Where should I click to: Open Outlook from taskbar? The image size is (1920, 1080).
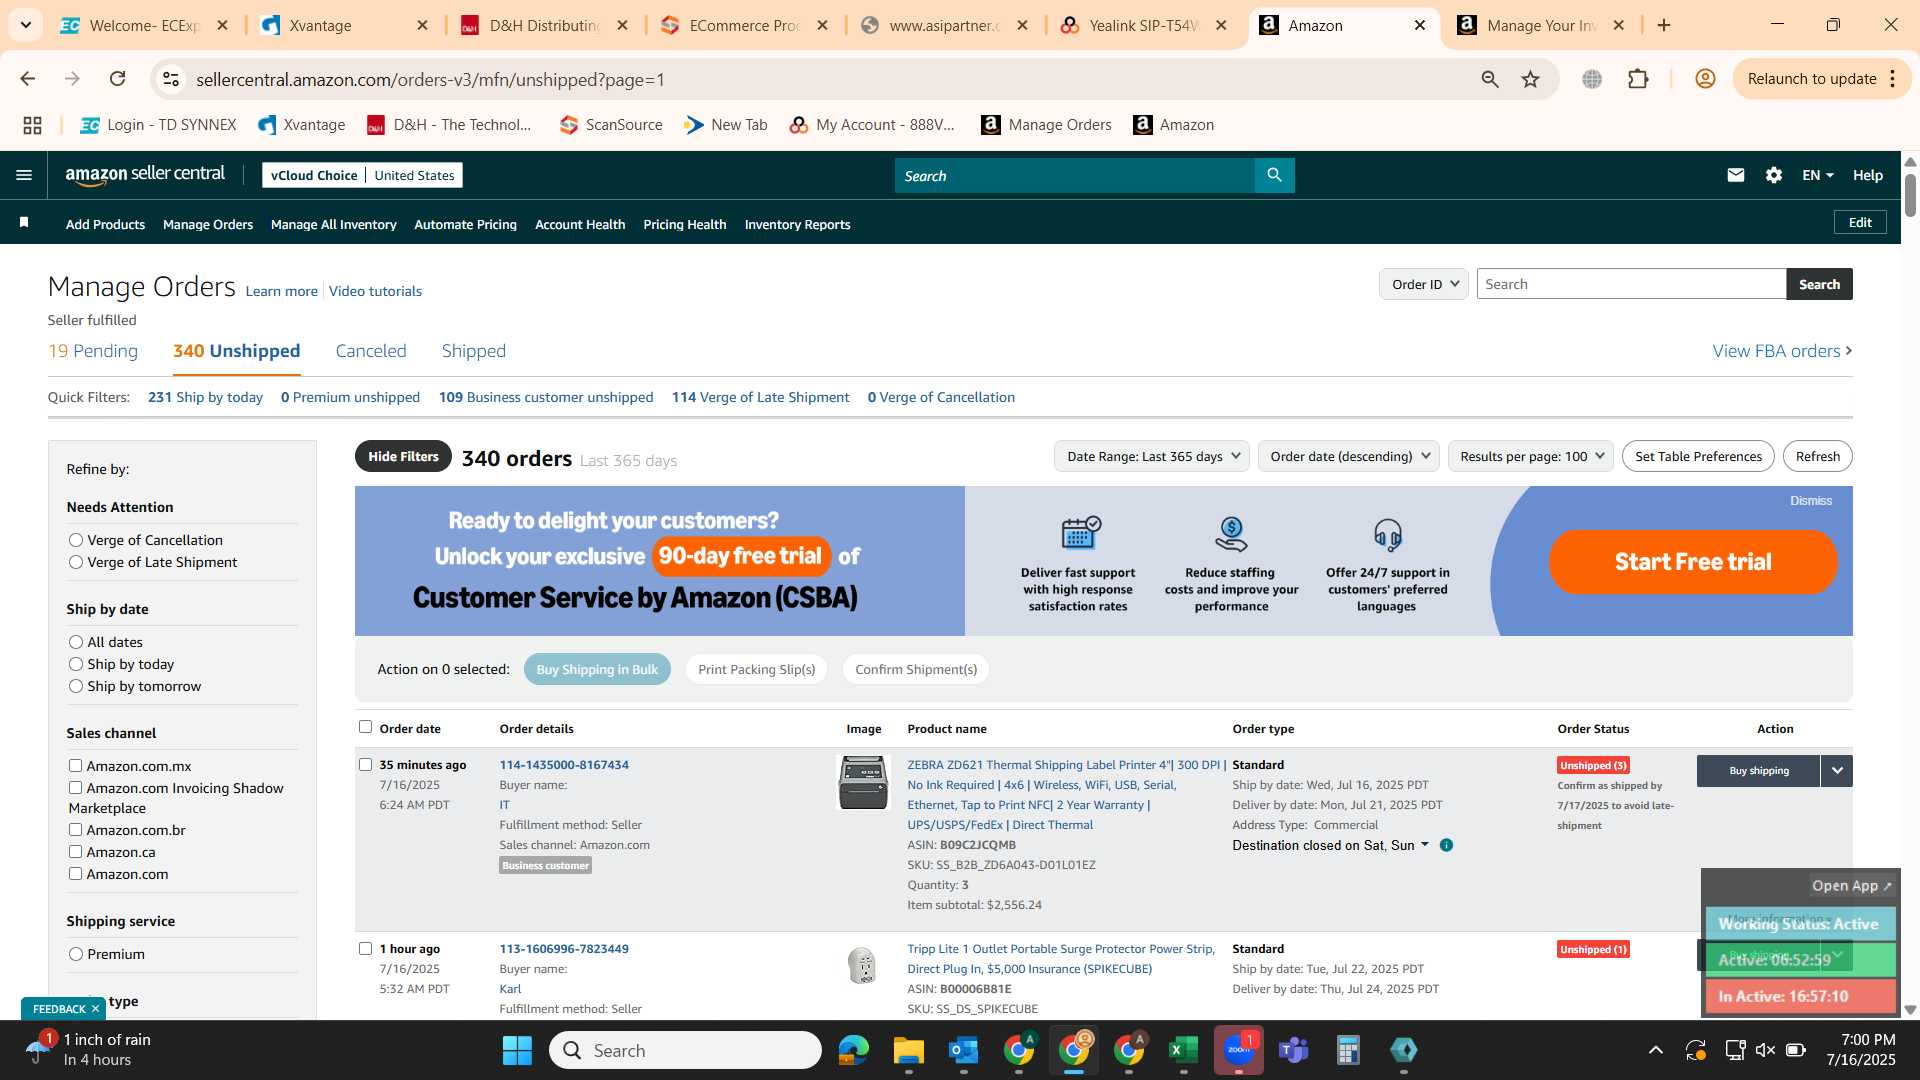coord(963,1050)
